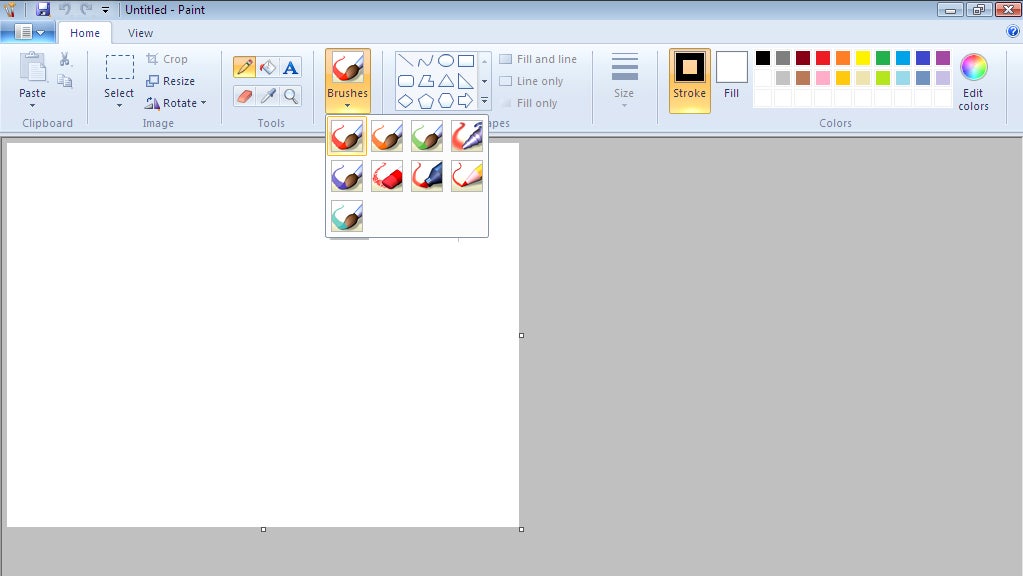Select the Text tool
Image resolution: width=1023 pixels, height=576 pixels.
point(290,67)
